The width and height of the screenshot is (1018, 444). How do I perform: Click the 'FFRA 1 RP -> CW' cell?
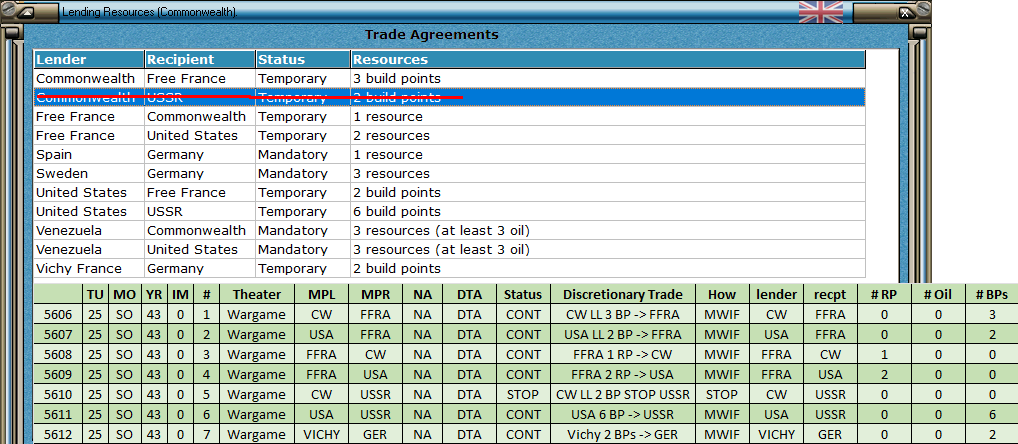click(623, 355)
